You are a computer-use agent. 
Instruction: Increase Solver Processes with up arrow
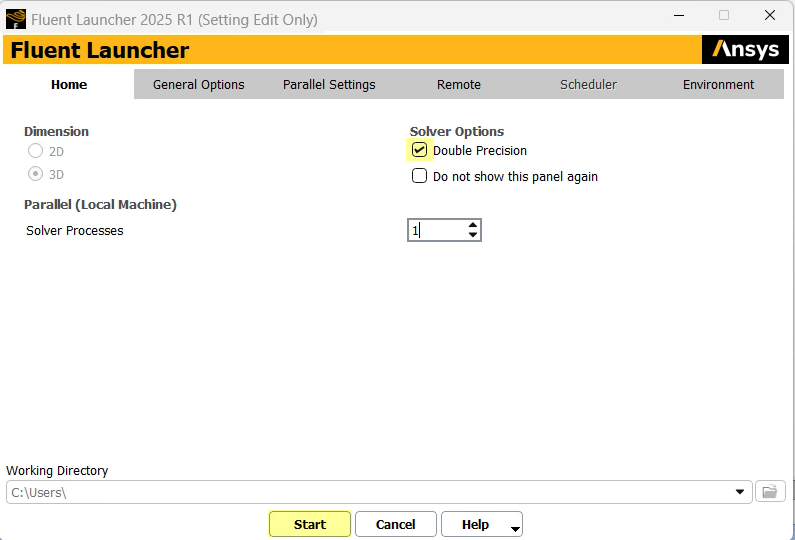click(473, 225)
